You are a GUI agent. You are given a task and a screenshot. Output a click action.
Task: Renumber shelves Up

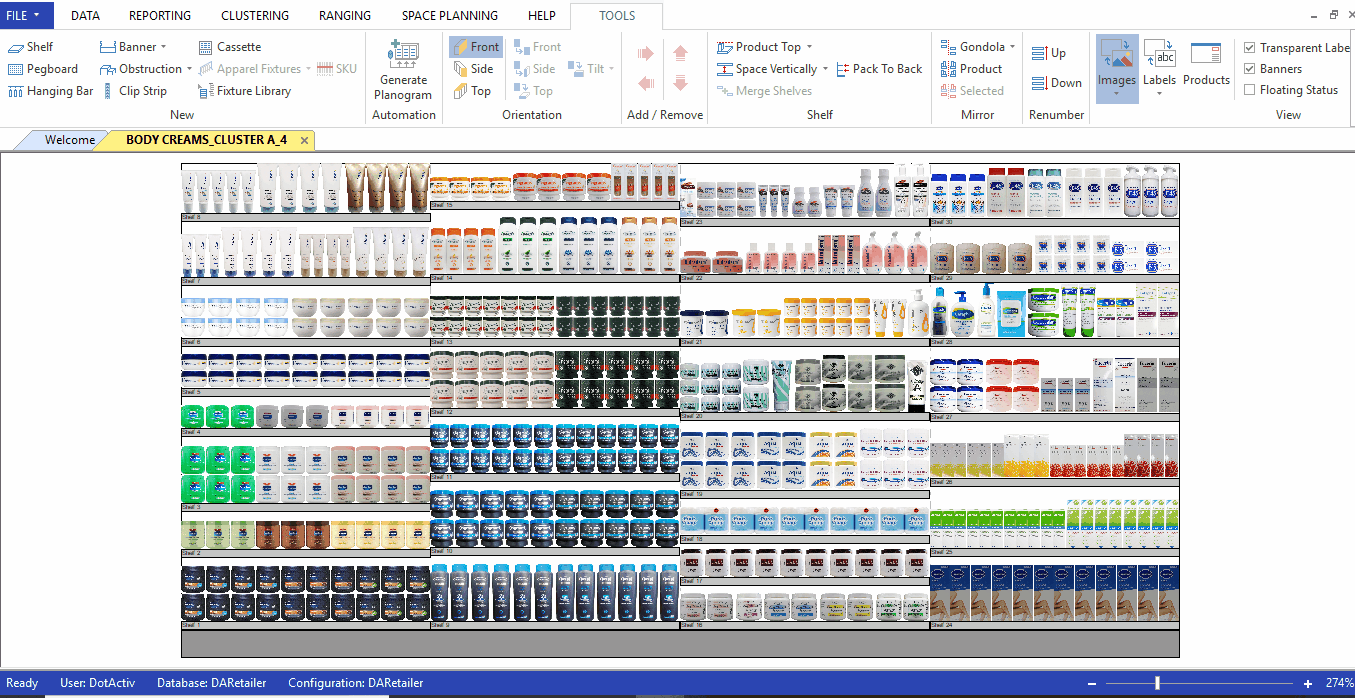(1049, 53)
